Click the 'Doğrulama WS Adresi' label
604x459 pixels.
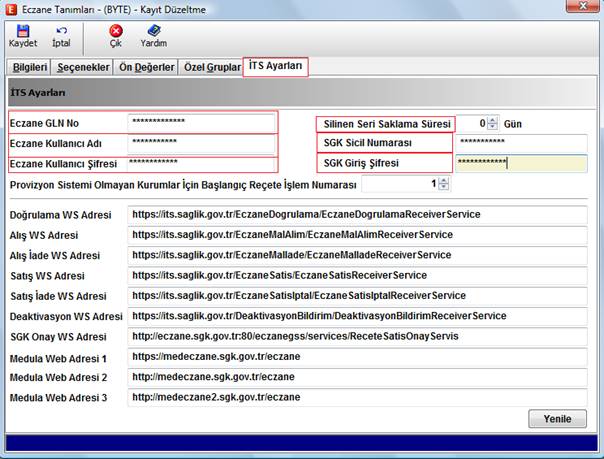(x=60, y=215)
